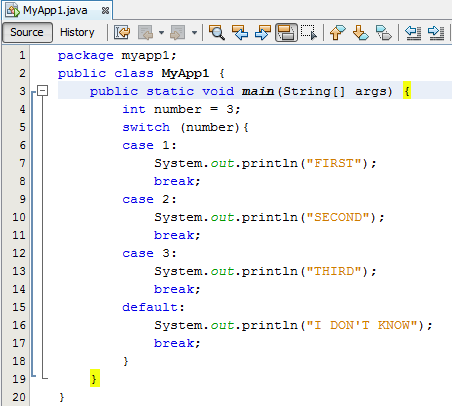Click line number 1 in gutter
Viewport: 452px width, 406px height.
(x=22, y=55)
